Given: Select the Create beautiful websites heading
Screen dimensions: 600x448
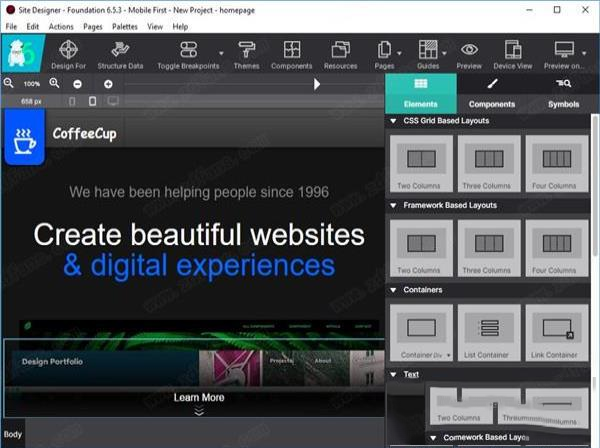Looking at the screenshot, I should tap(199, 235).
